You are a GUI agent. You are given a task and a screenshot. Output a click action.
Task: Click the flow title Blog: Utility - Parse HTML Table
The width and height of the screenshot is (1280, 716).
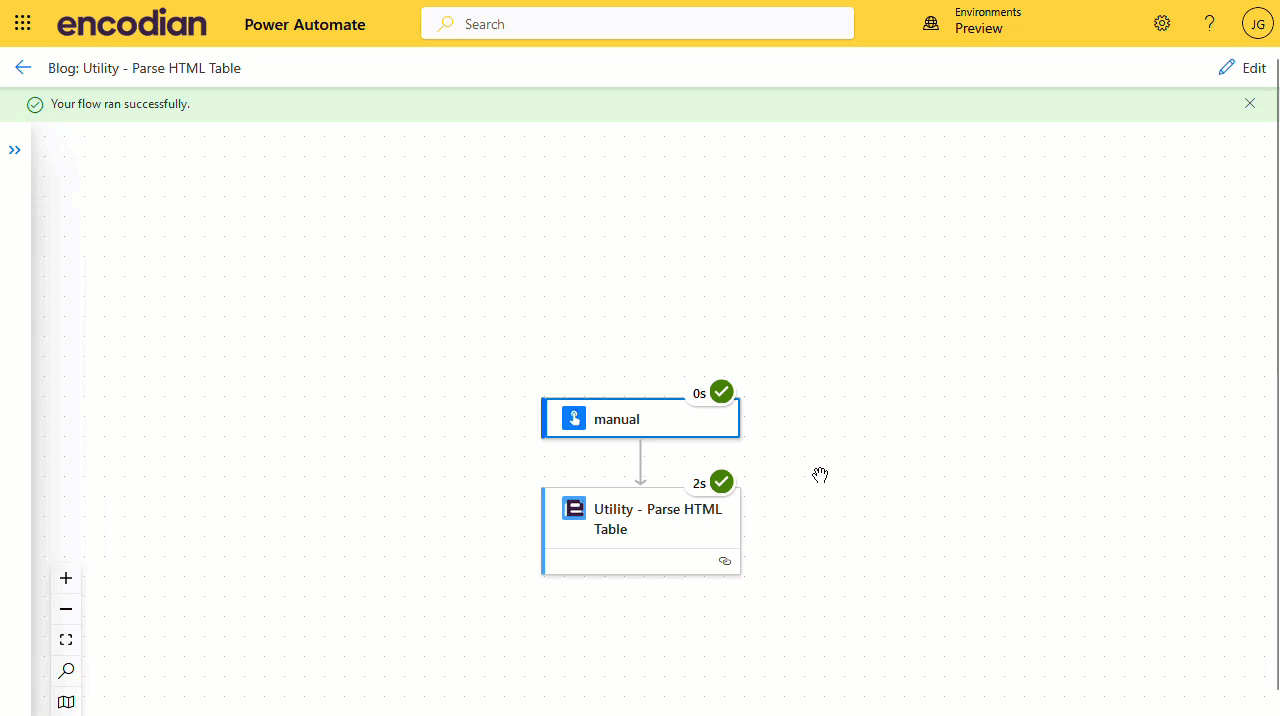tap(144, 68)
